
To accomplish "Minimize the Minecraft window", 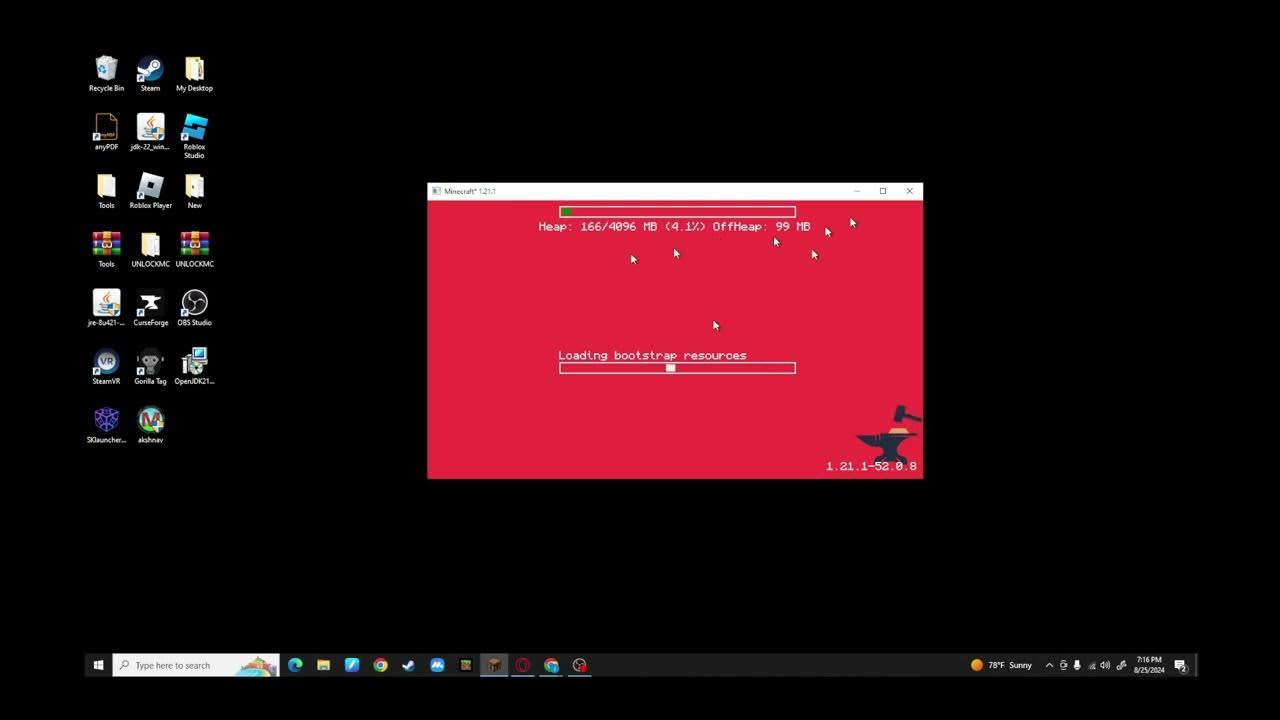I will coord(857,191).
